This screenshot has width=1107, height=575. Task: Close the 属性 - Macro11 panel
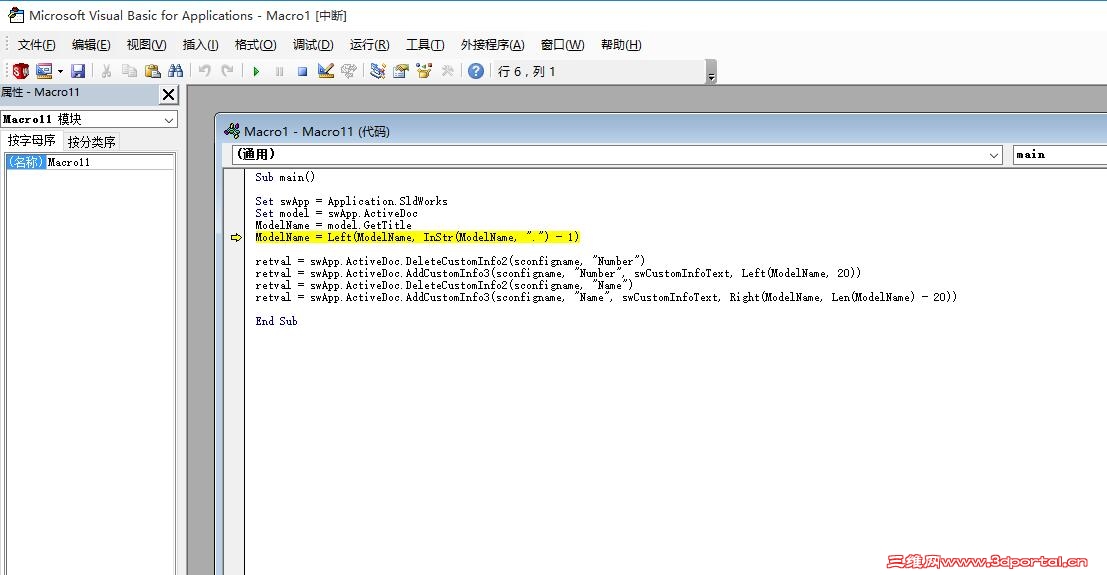click(168, 95)
